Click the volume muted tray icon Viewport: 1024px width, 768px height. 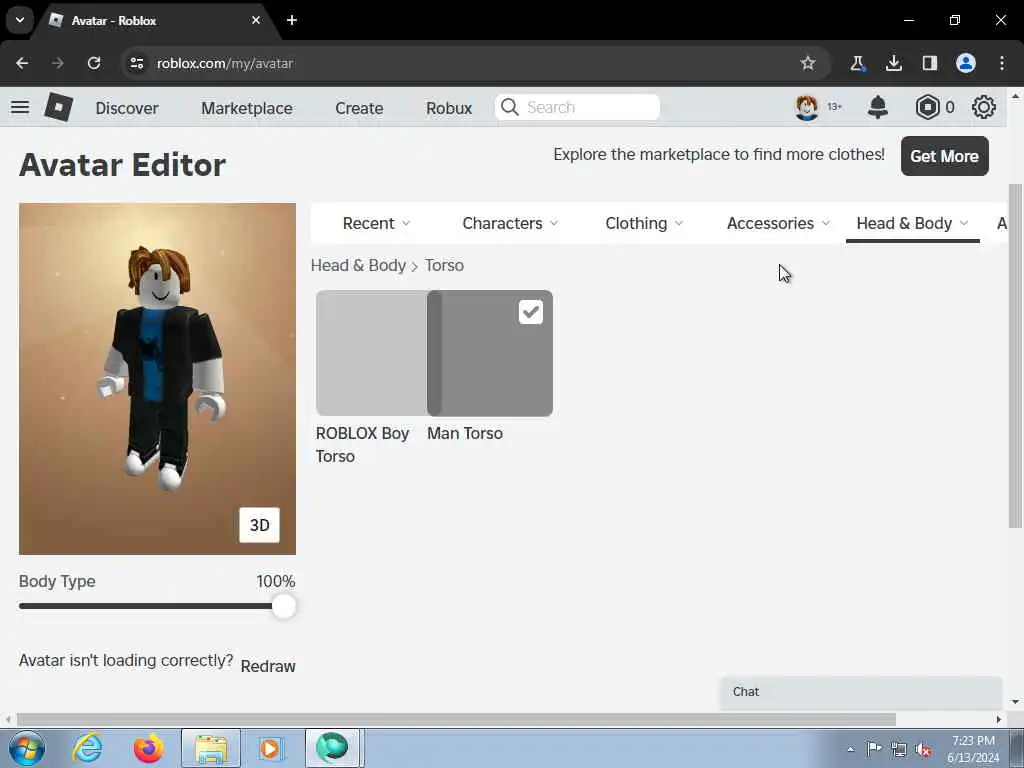click(x=923, y=749)
